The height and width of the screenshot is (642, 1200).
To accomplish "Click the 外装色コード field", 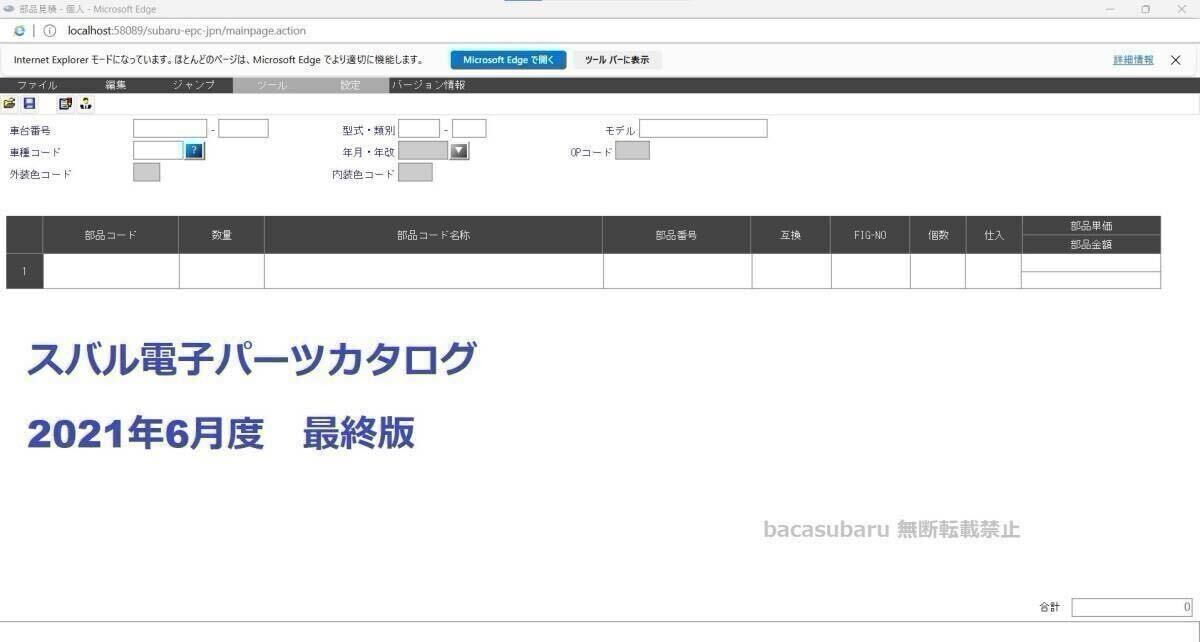I will (146, 172).
